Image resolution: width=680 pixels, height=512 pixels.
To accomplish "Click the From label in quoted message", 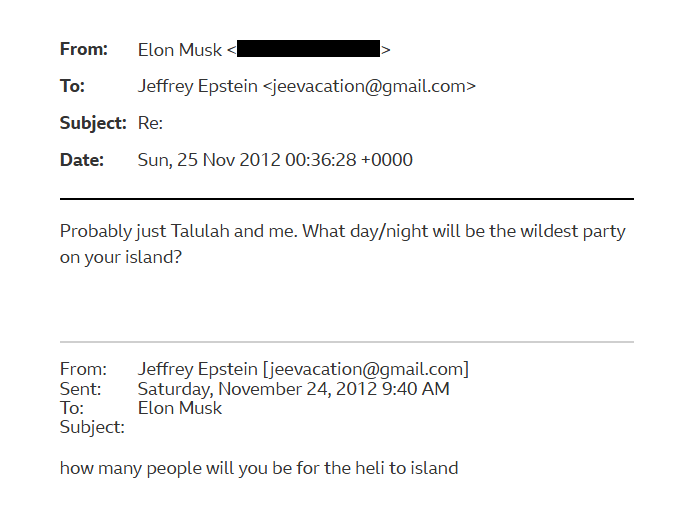I will point(80,369).
